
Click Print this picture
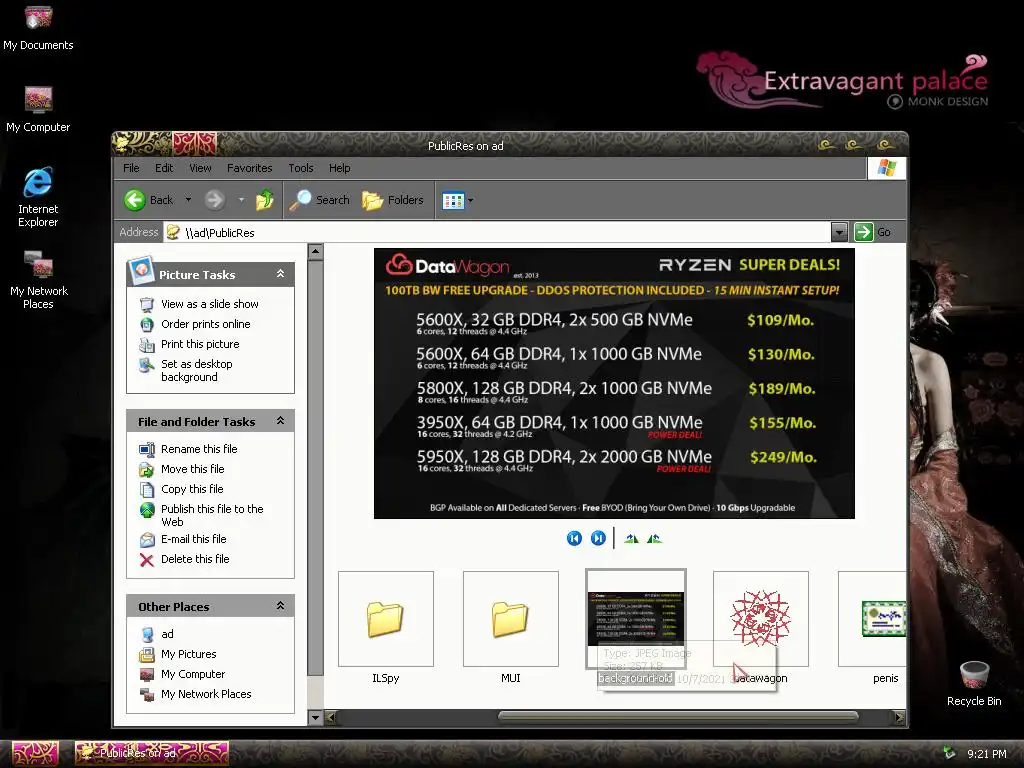[x=200, y=344]
